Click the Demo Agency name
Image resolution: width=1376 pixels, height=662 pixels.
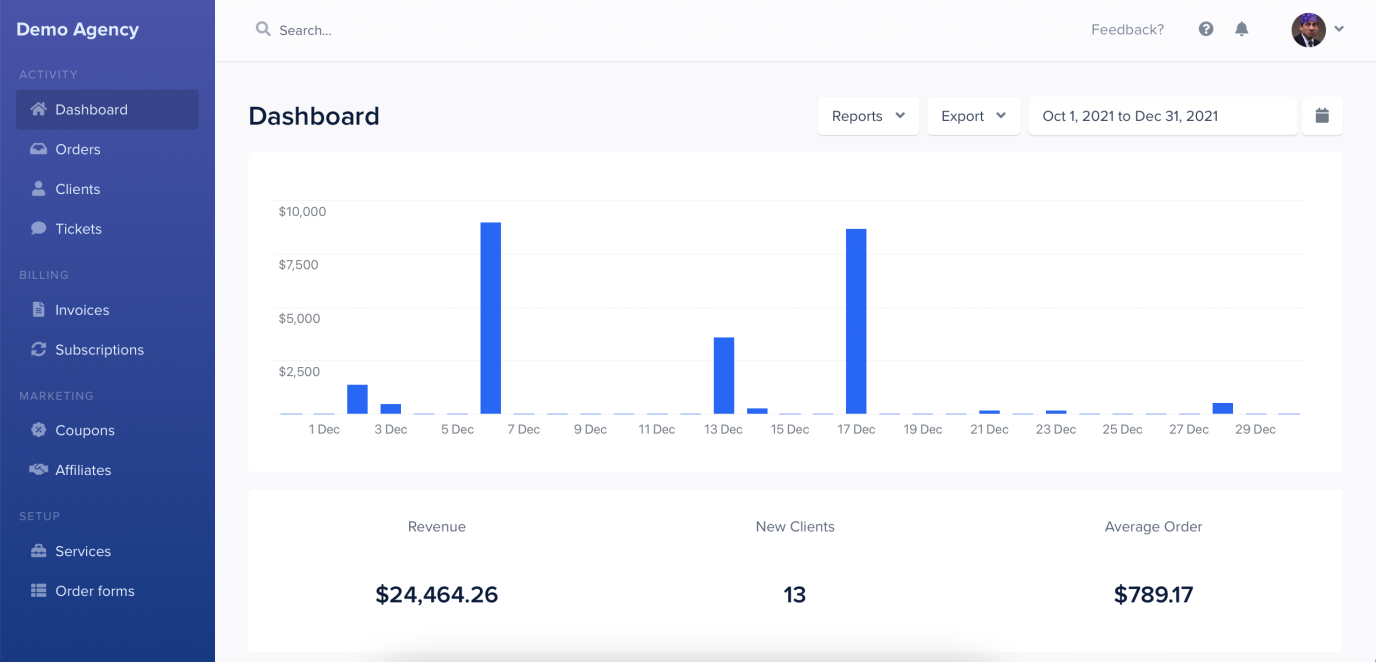point(76,29)
